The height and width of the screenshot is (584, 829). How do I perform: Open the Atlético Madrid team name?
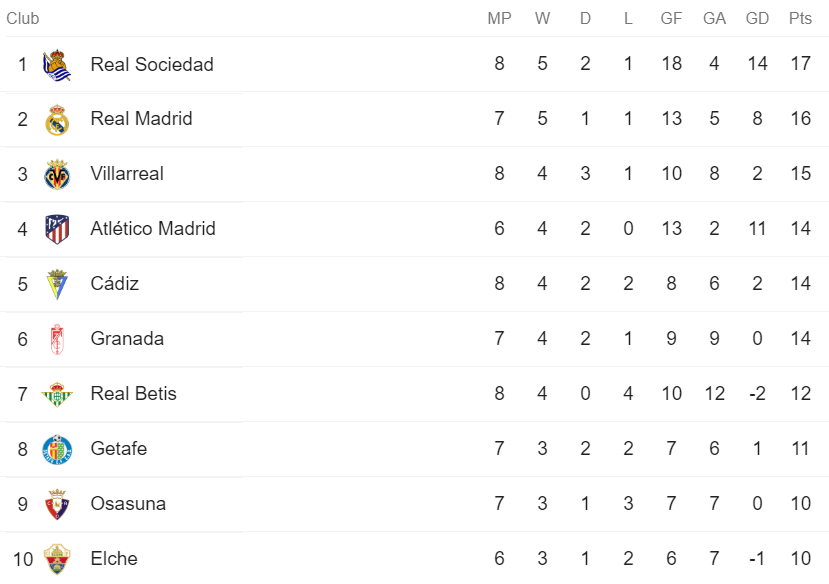(153, 229)
